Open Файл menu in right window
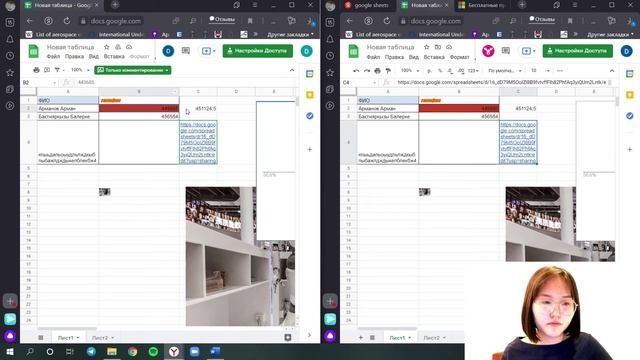The image size is (640, 360). tap(373, 57)
